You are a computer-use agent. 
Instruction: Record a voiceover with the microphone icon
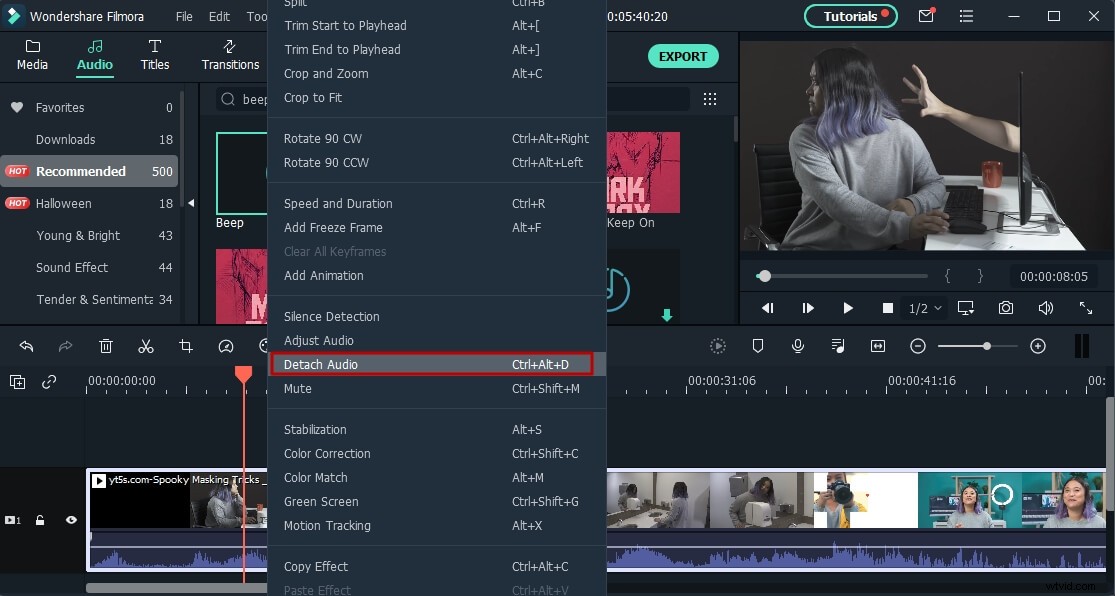[x=796, y=346]
